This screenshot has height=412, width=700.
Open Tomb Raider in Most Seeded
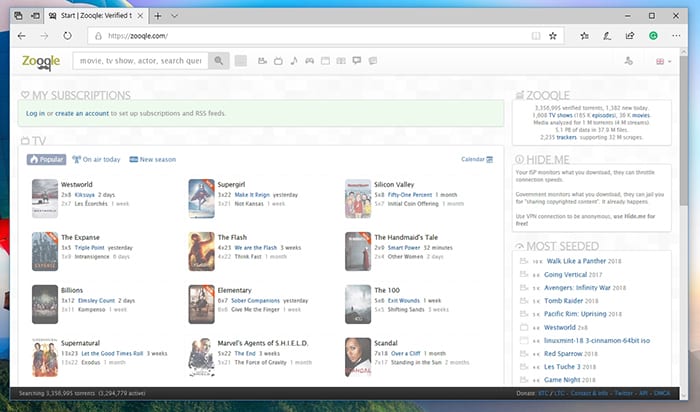pos(563,301)
